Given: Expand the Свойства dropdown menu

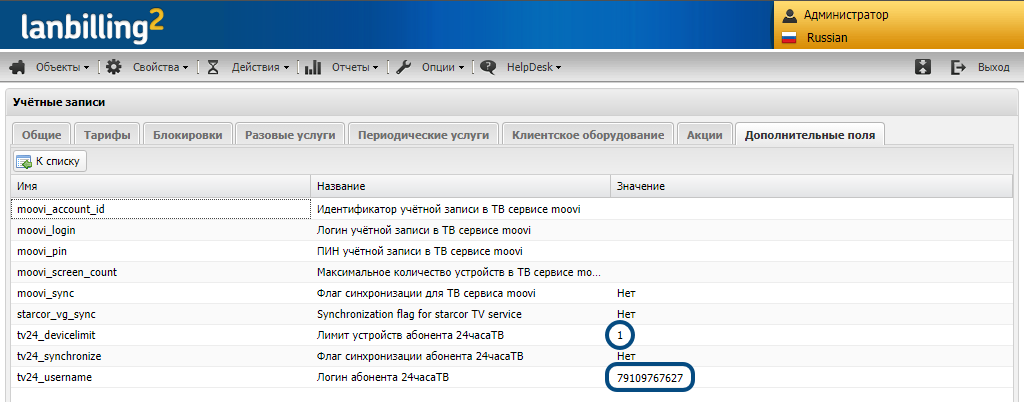Looking at the screenshot, I should pos(160,67).
